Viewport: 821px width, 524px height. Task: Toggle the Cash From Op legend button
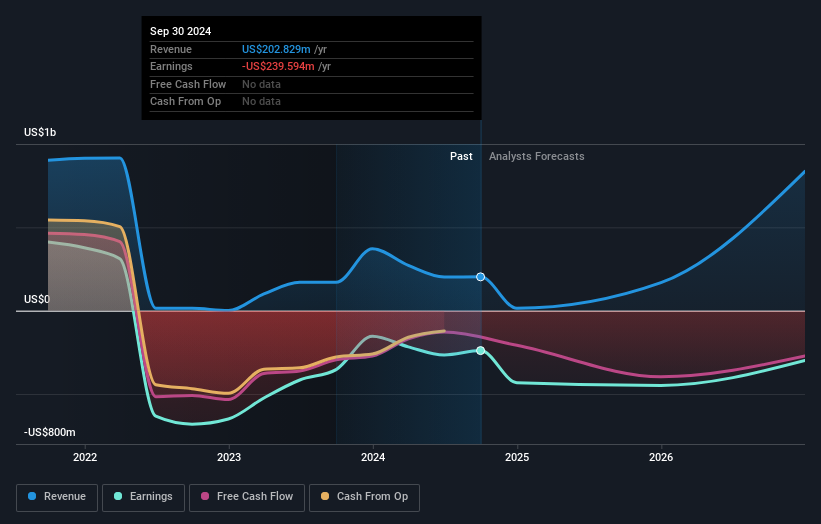(364, 497)
